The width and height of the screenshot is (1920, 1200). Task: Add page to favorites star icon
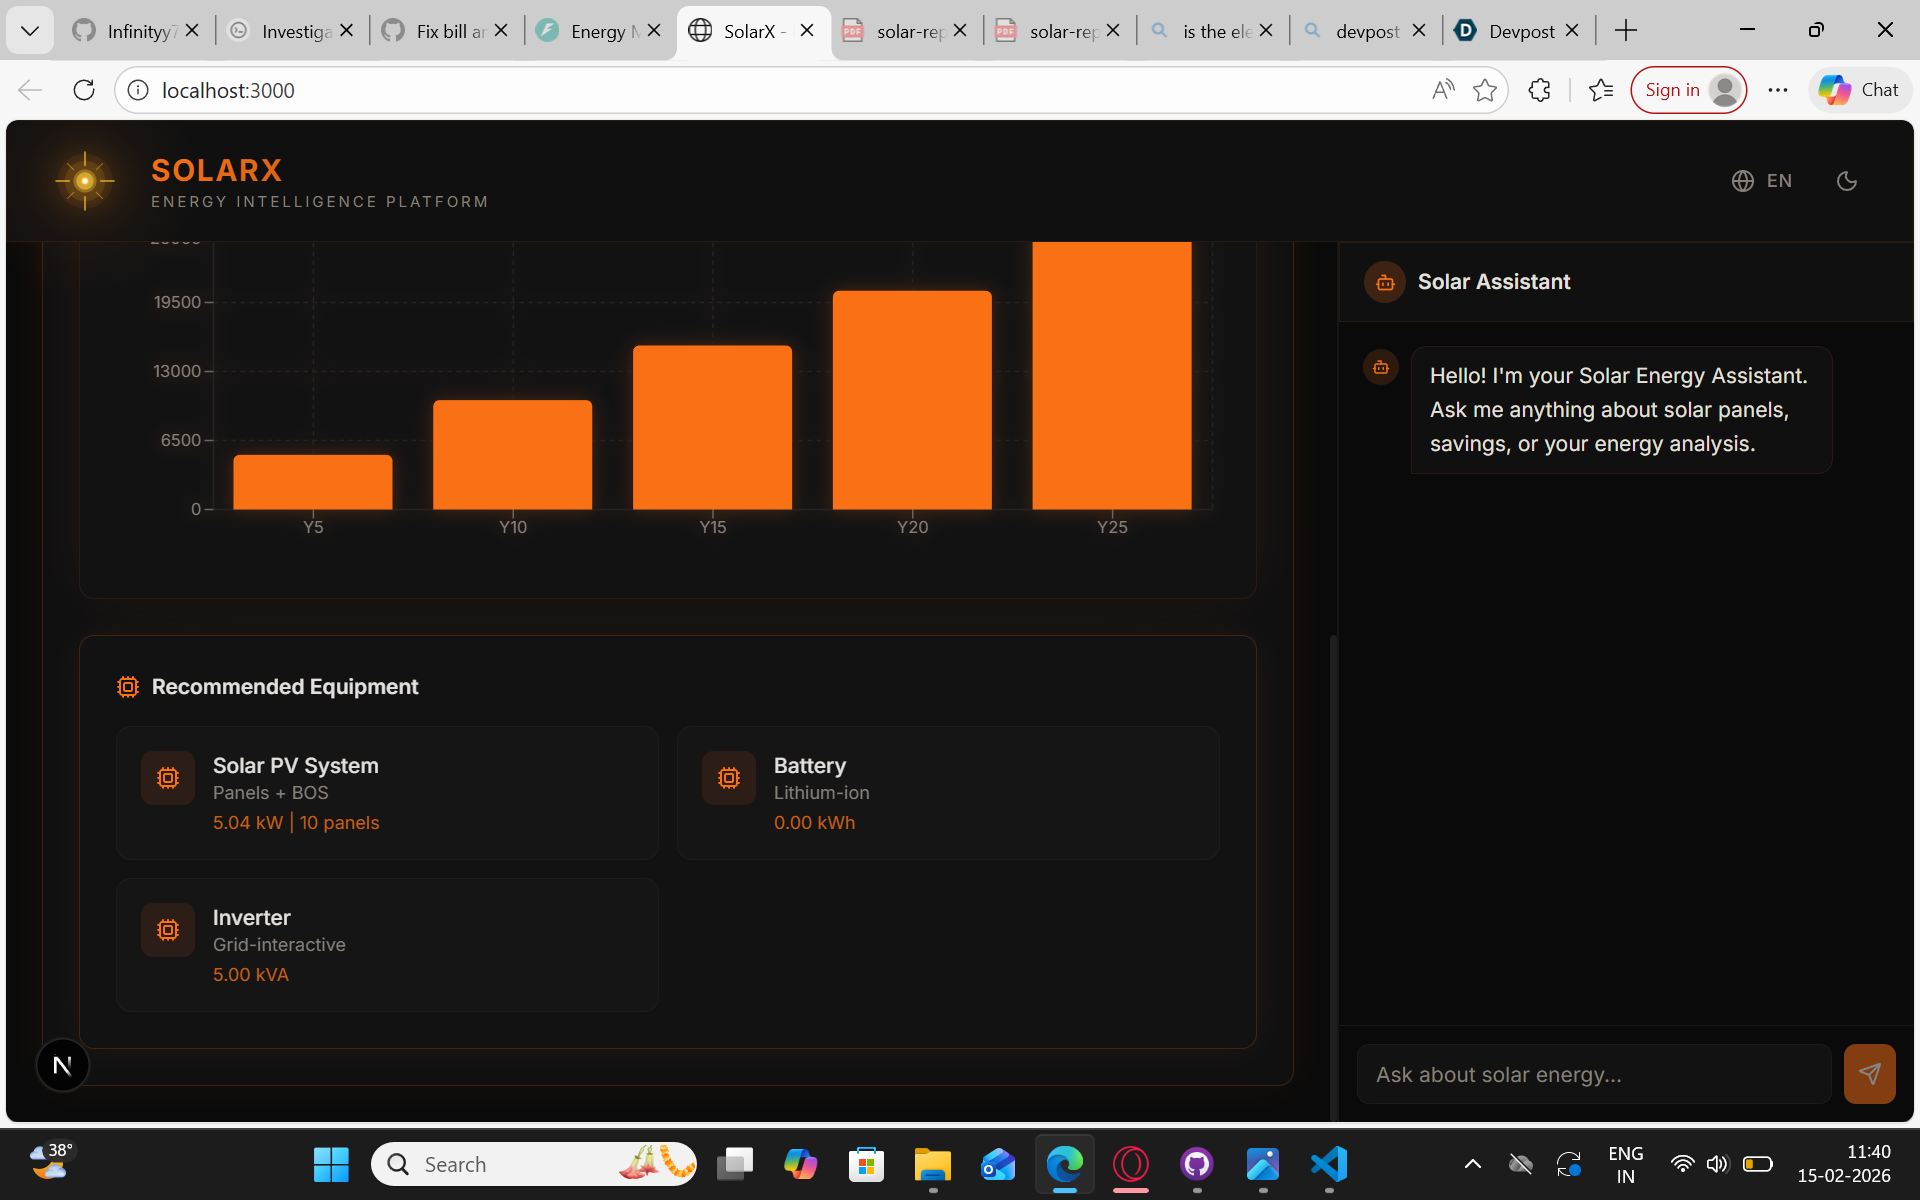tap(1485, 90)
